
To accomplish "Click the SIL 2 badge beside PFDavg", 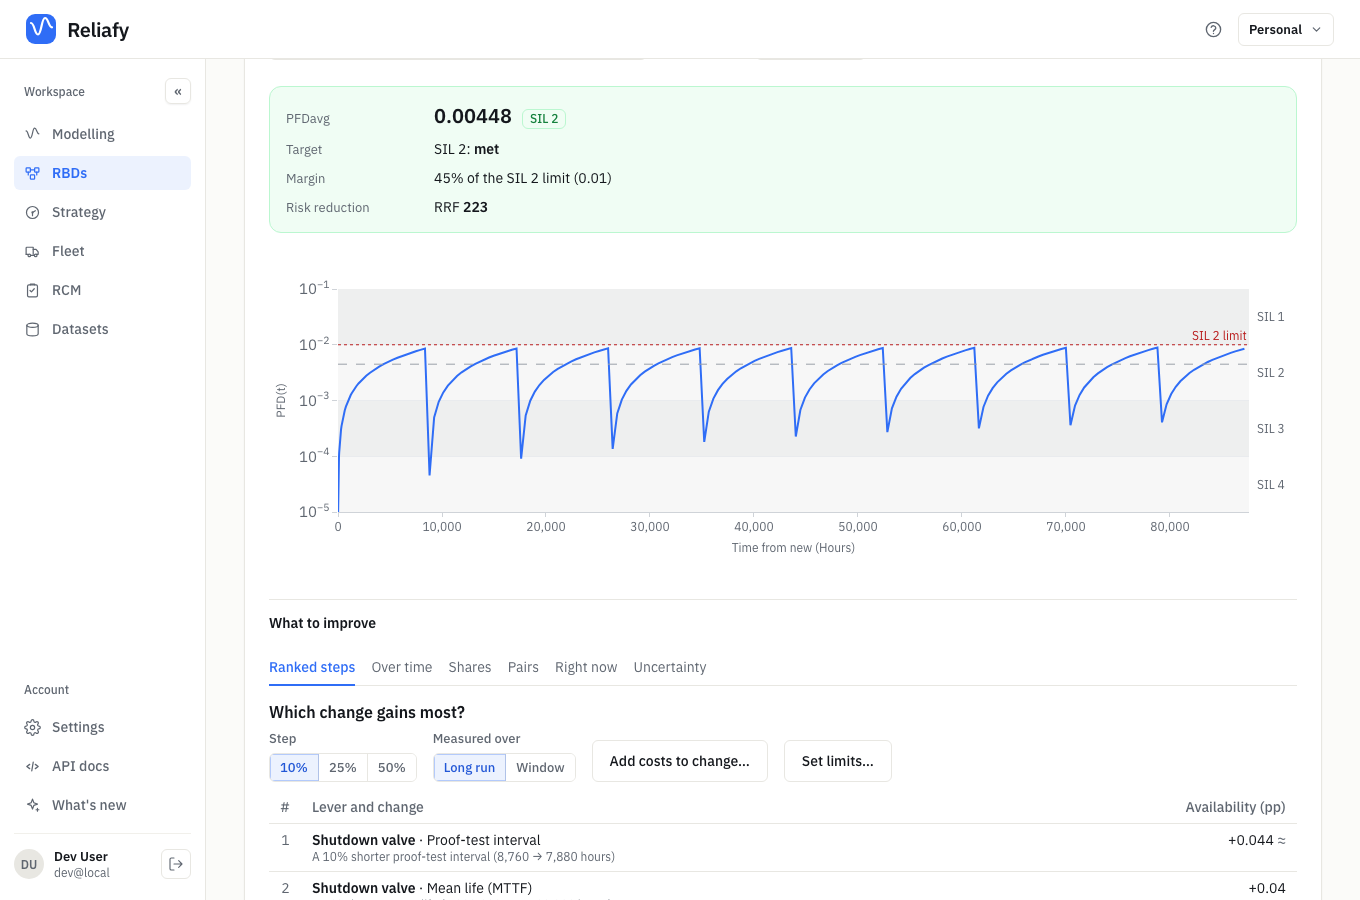I will [x=544, y=119].
